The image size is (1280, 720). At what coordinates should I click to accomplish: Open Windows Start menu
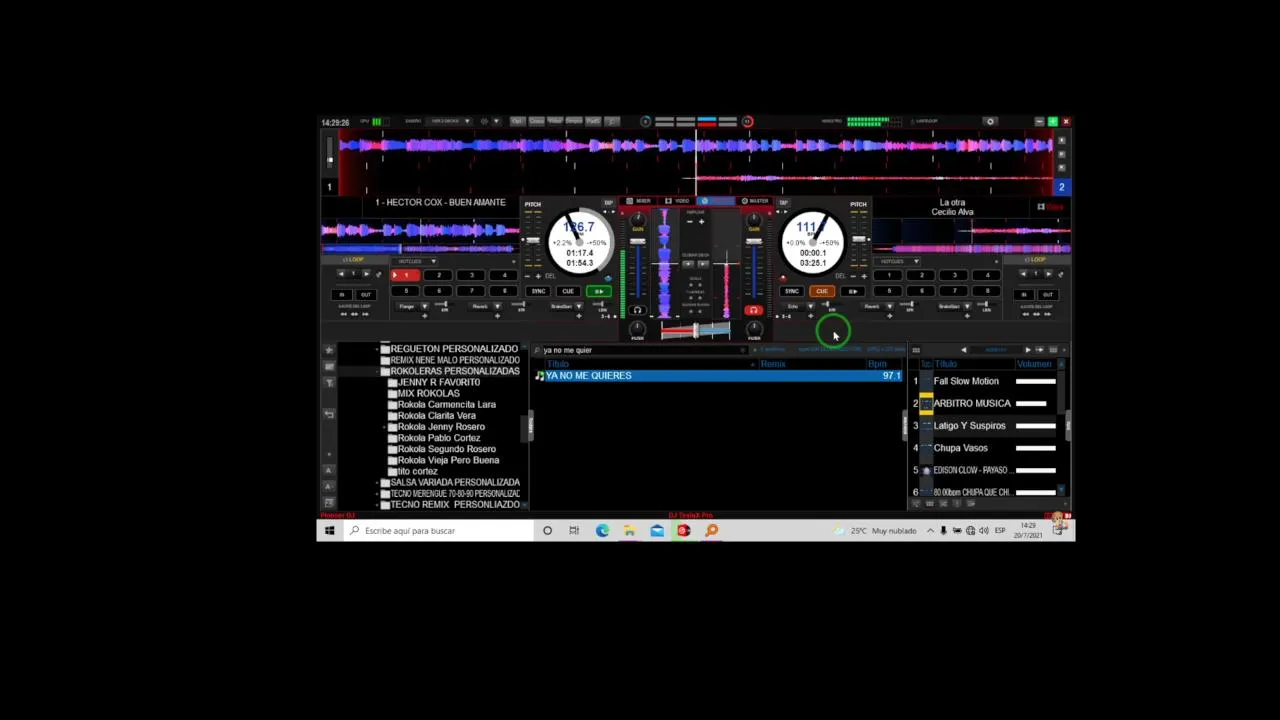(329, 531)
